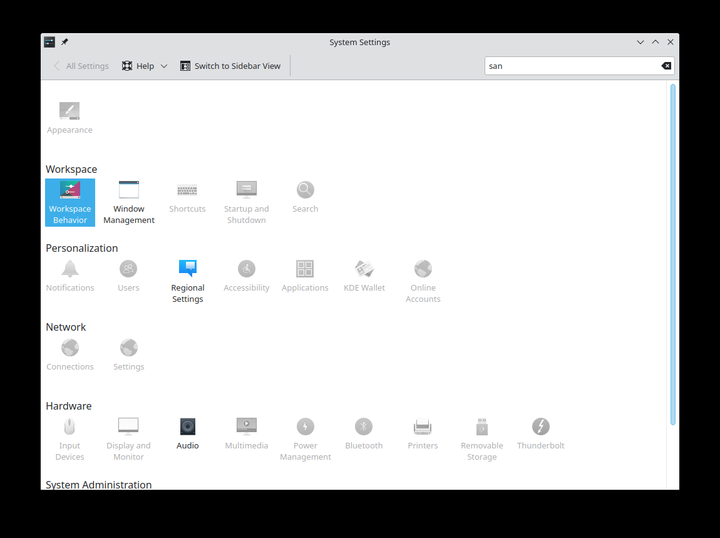
Task: Go back to All Settings
Action: pos(81,66)
